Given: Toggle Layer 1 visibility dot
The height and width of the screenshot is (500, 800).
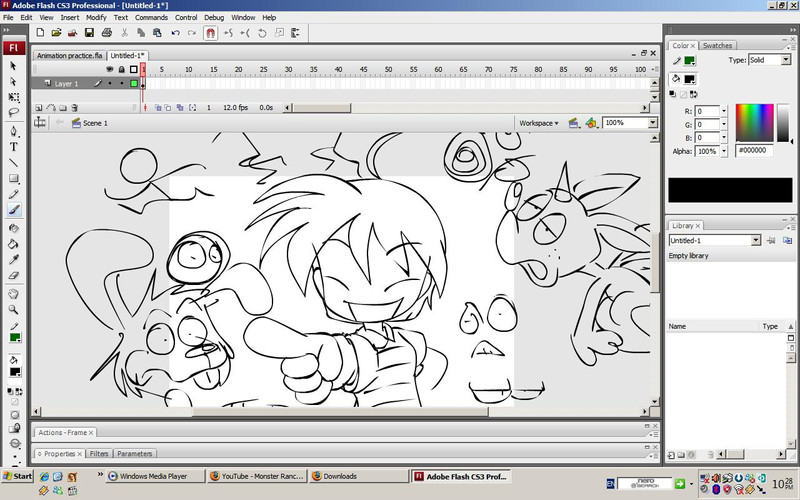Looking at the screenshot, I should coord(109,83).
